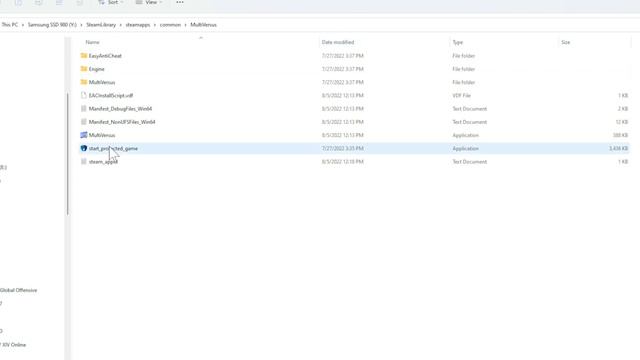The width and height of the screenshot is (640, 360).
Task: Sort by the Size column header
Action: tap(565, 42)
